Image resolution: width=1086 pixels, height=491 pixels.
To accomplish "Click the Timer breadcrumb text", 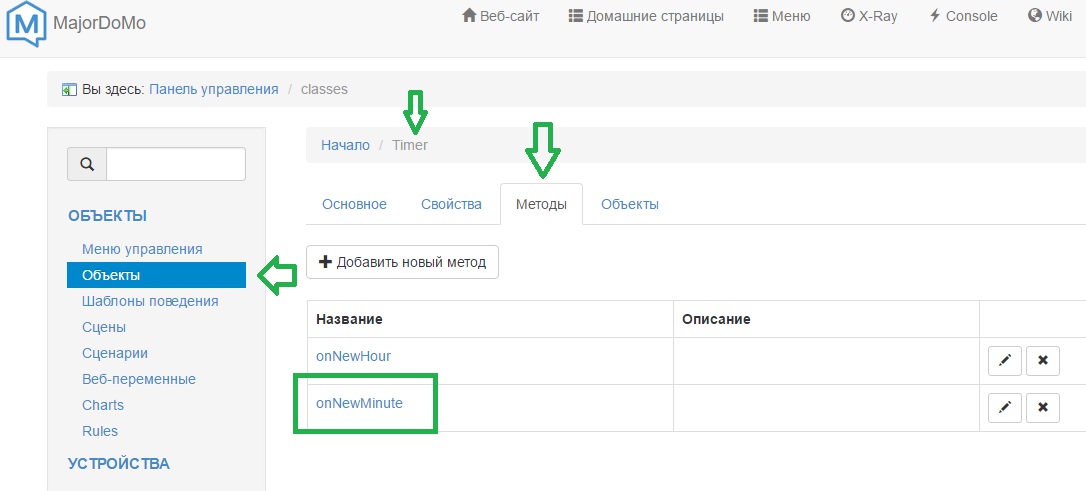I will pos(410,145).
